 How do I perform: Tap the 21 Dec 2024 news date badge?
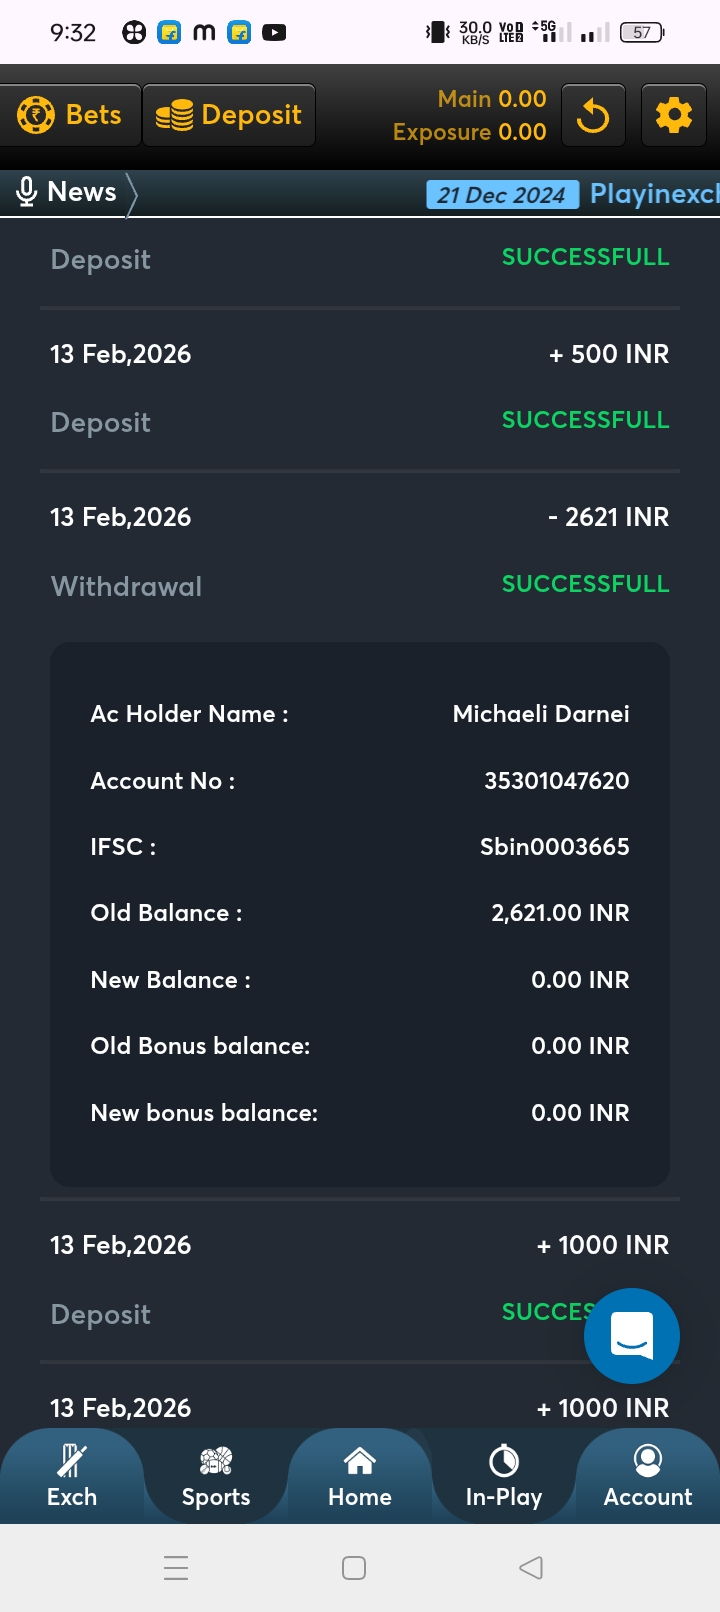coord(502,195)
